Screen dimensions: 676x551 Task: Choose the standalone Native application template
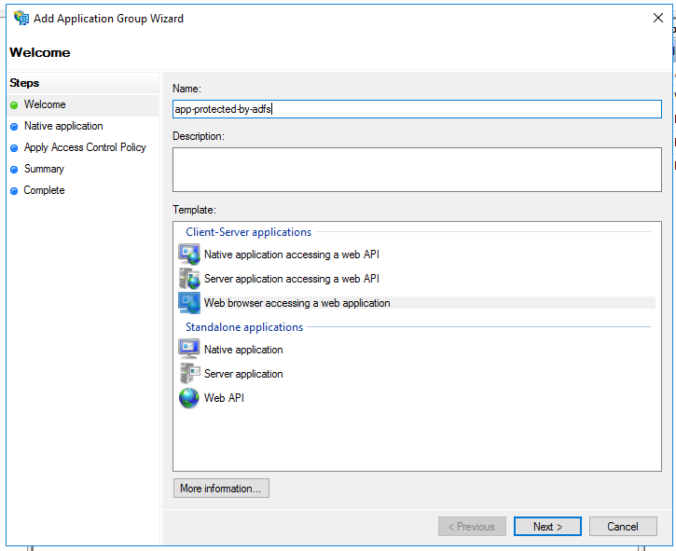[244, 349]
